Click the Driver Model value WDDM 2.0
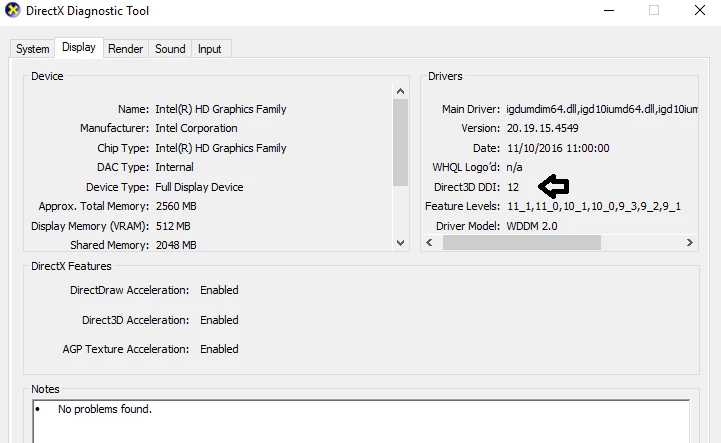Screen dimensions: 721x443 pos(532,226)
